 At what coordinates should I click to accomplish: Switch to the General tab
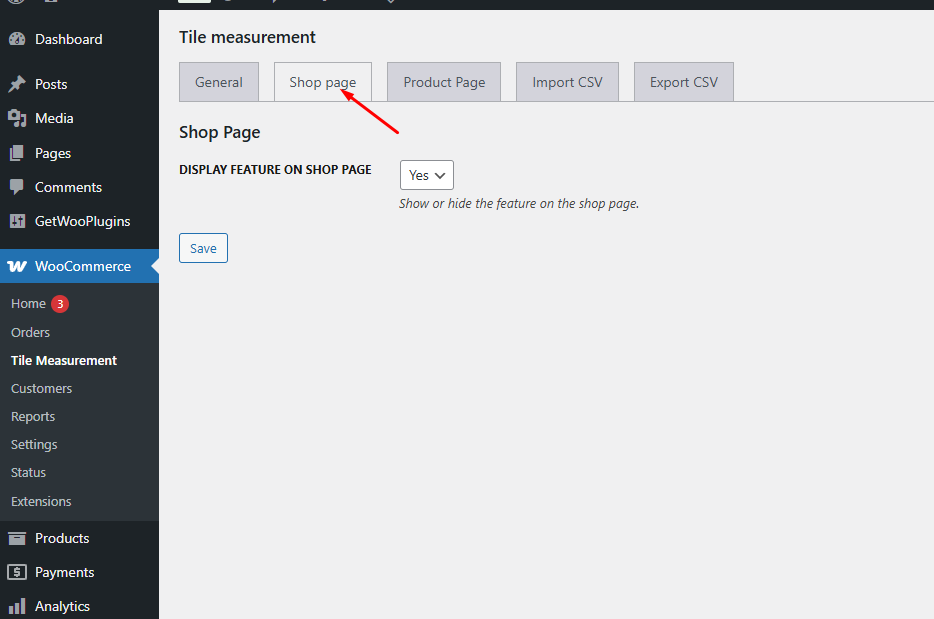click(219, 82)
